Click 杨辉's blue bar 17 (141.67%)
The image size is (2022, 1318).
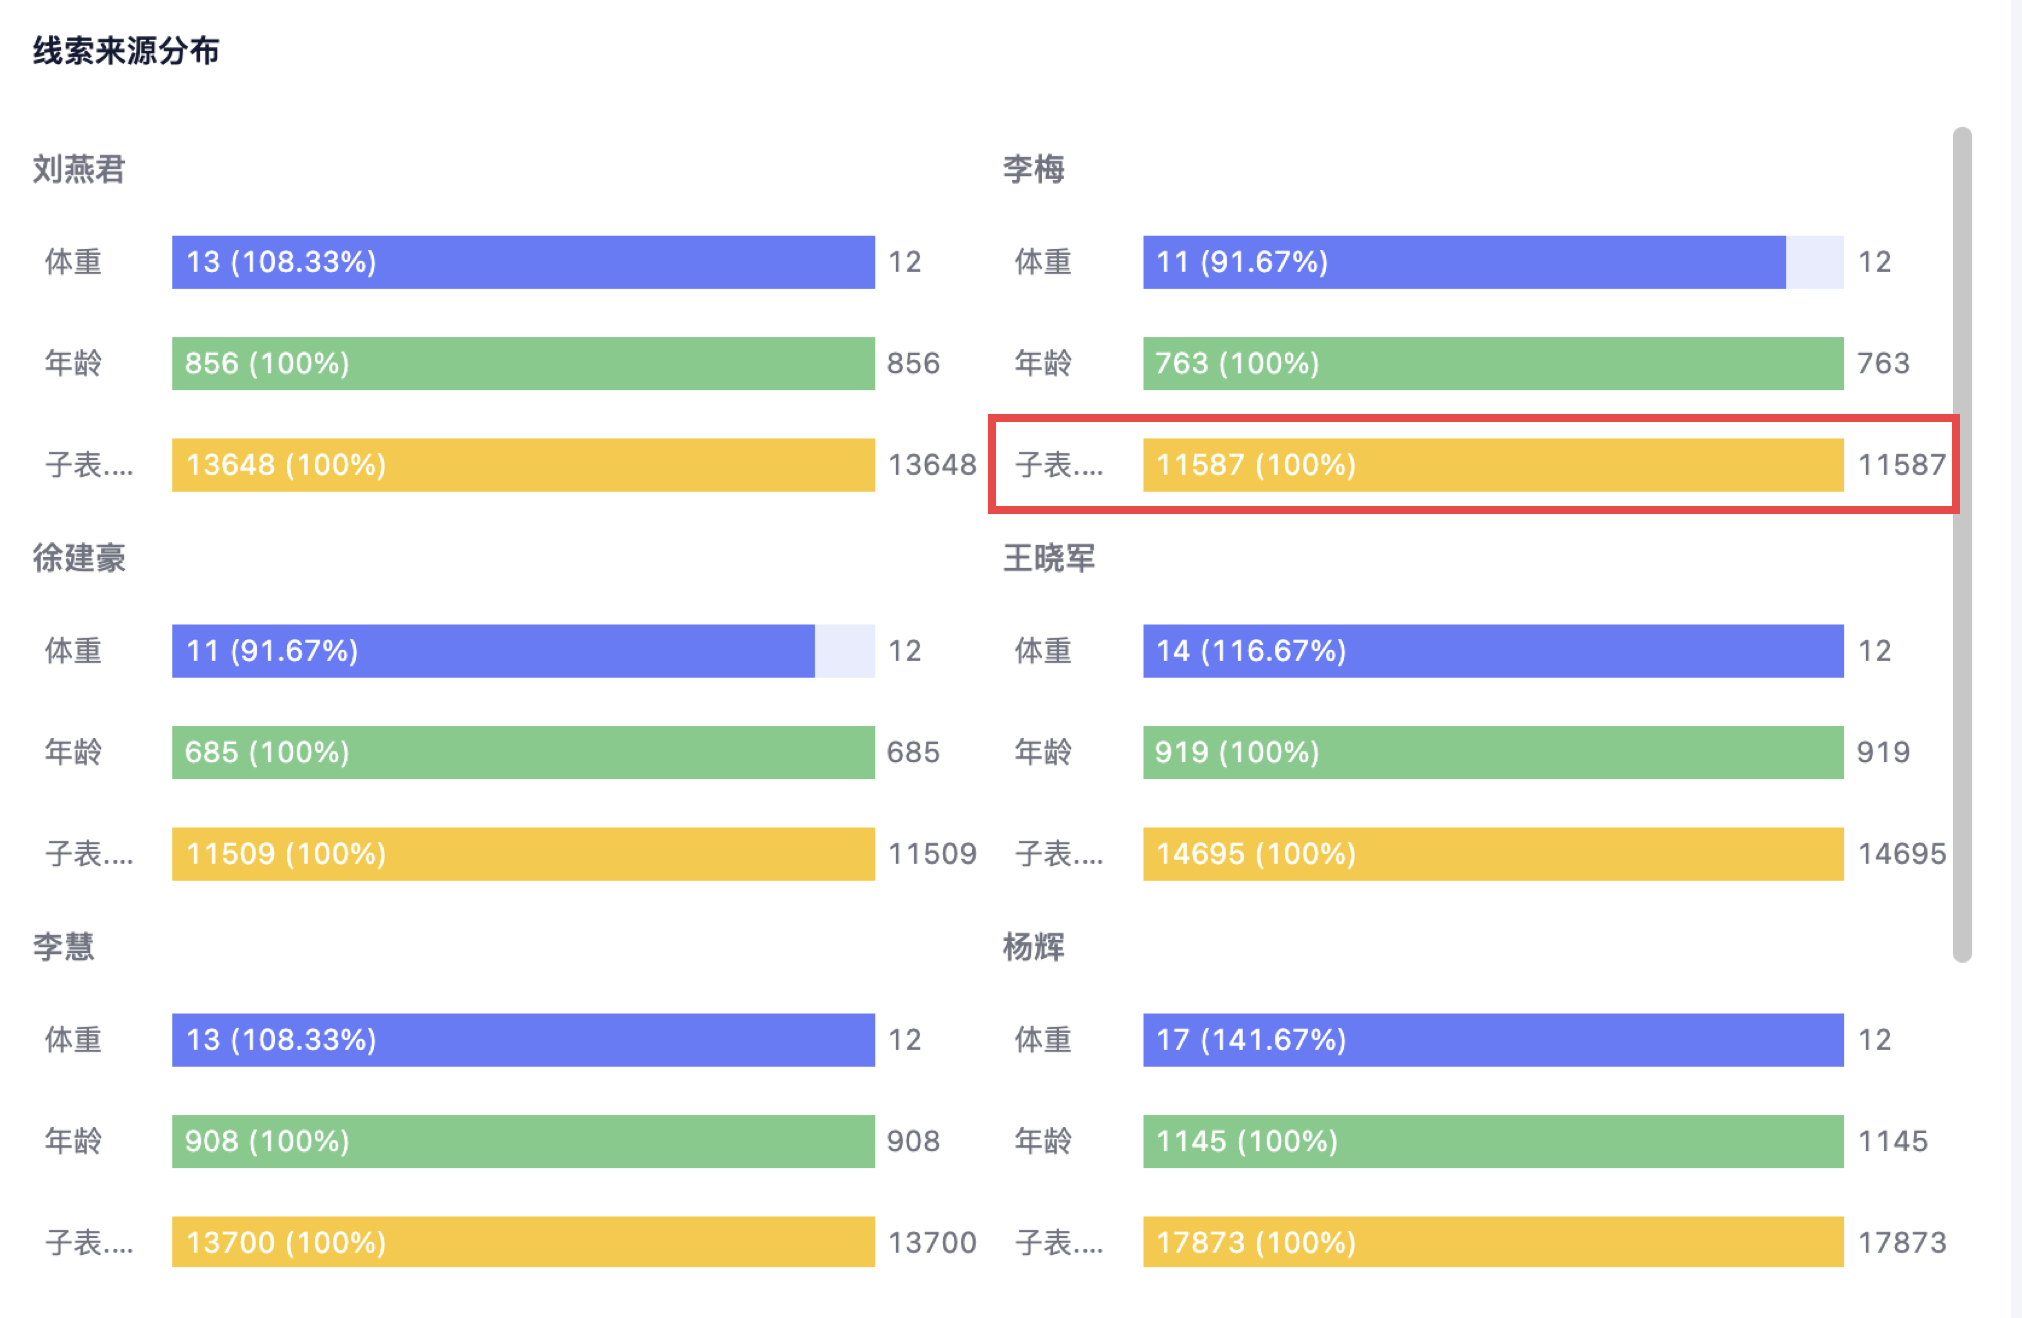[1493, 1040]
